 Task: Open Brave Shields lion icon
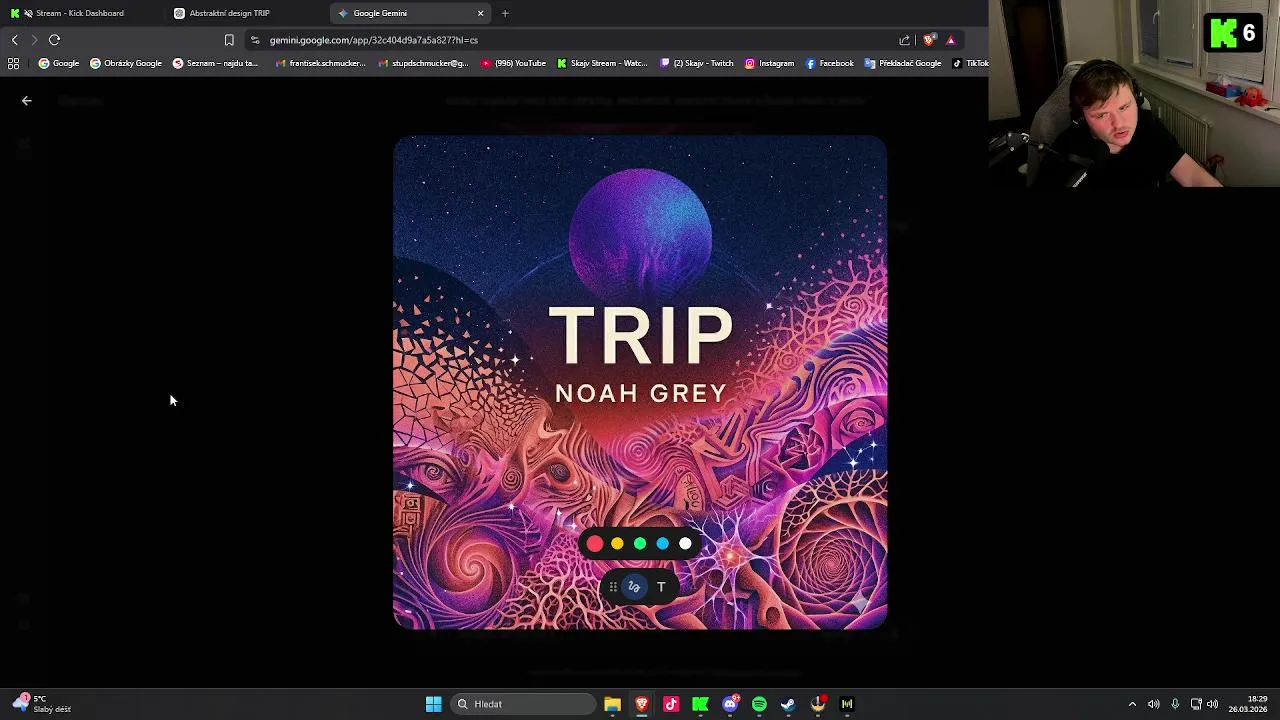929,40
